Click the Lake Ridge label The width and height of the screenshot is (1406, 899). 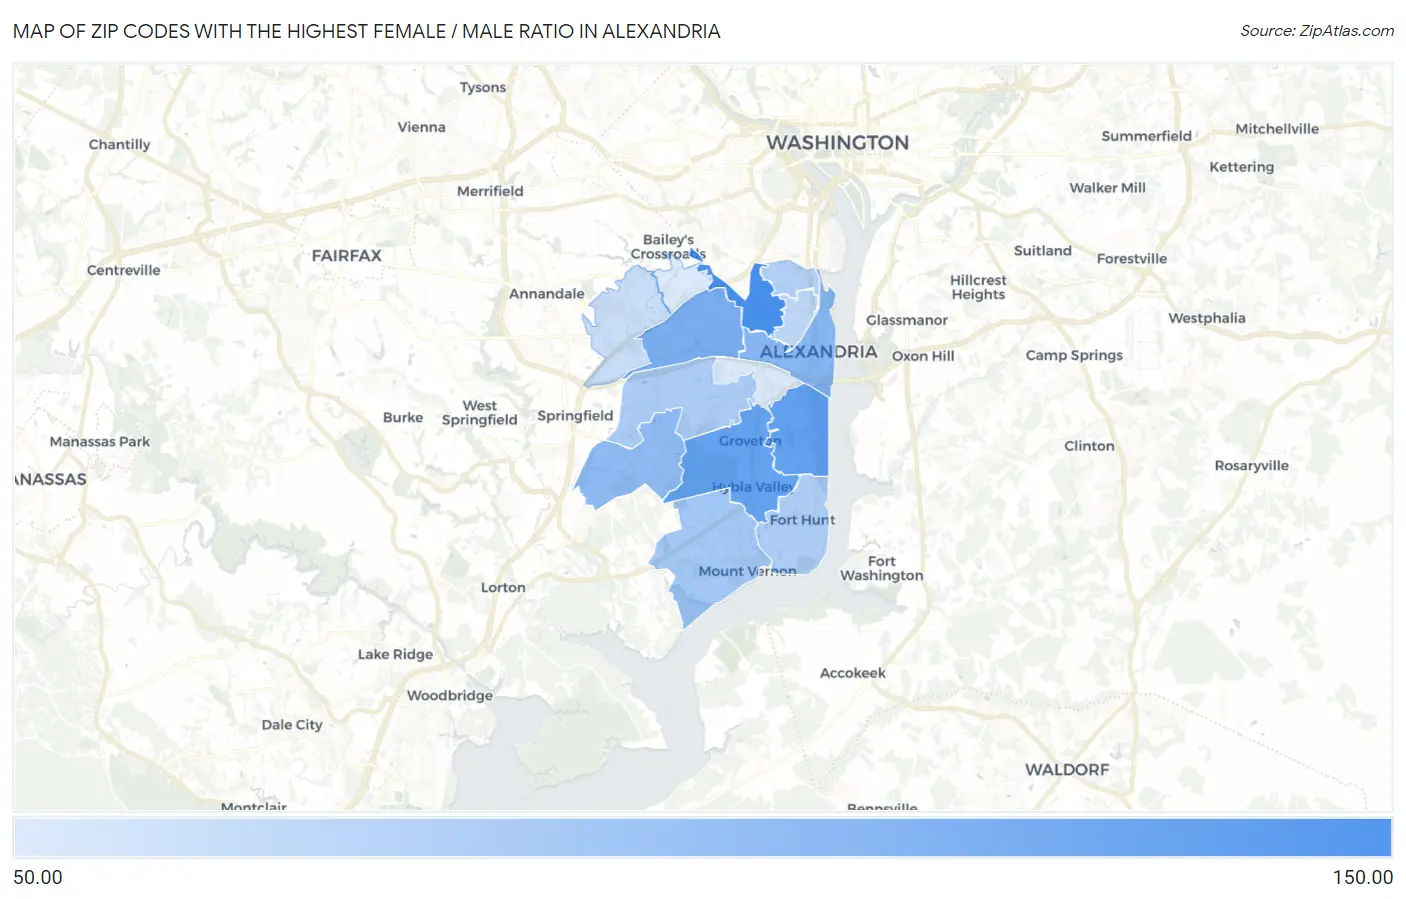[x=395, y=655]
